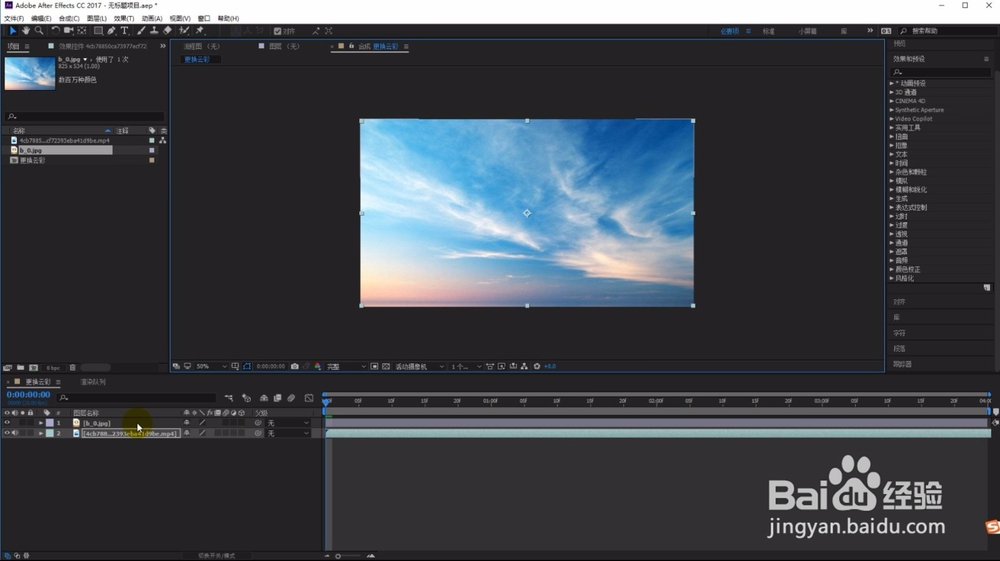Switch to the 标准 workspace
Viewport: 1000px width, 561px height.
(768, 31)
